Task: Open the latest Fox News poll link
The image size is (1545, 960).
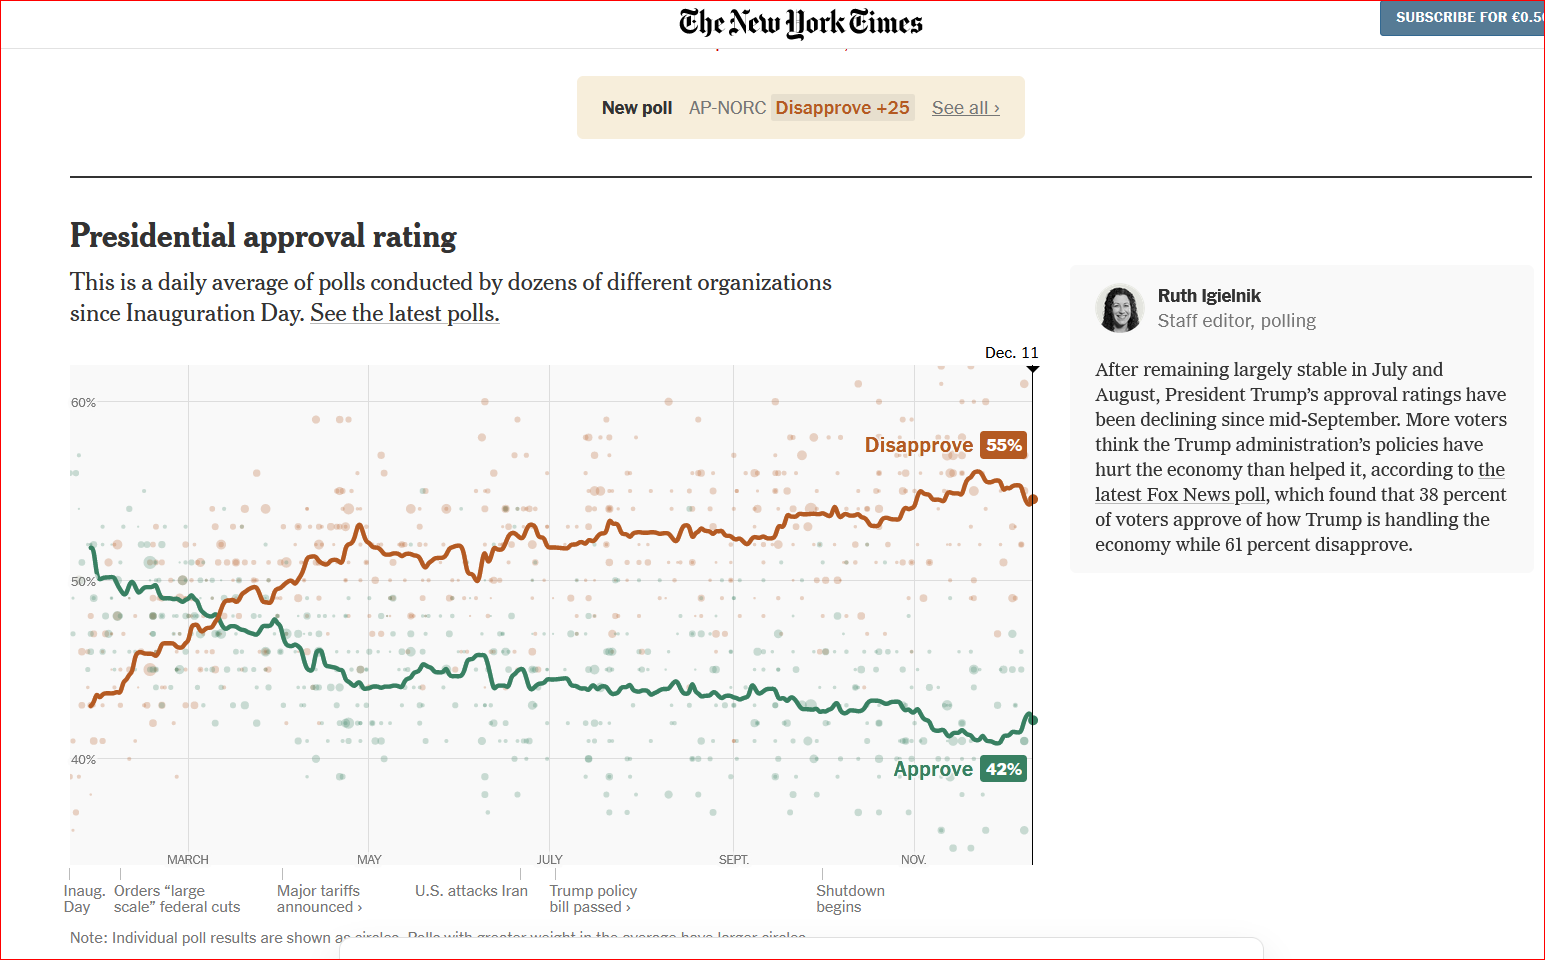Action: point(1180,495)
